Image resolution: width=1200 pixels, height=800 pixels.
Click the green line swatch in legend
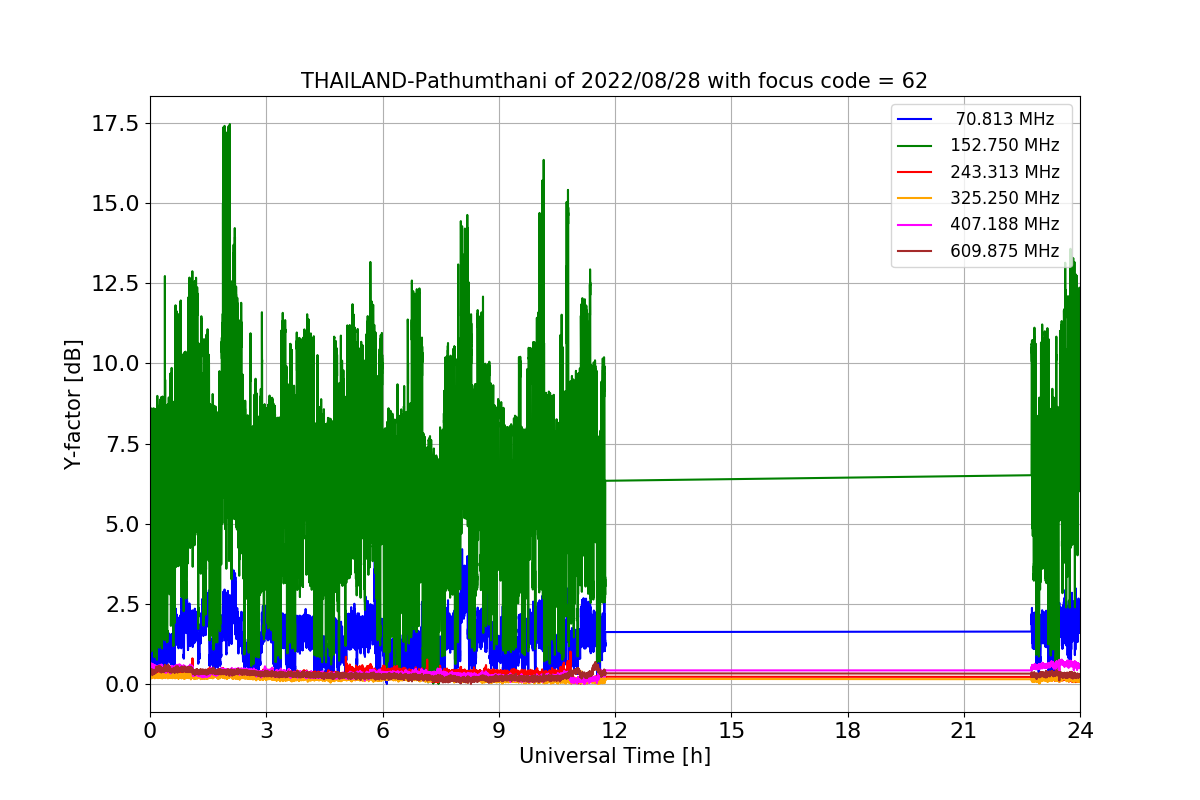[915, 145]
